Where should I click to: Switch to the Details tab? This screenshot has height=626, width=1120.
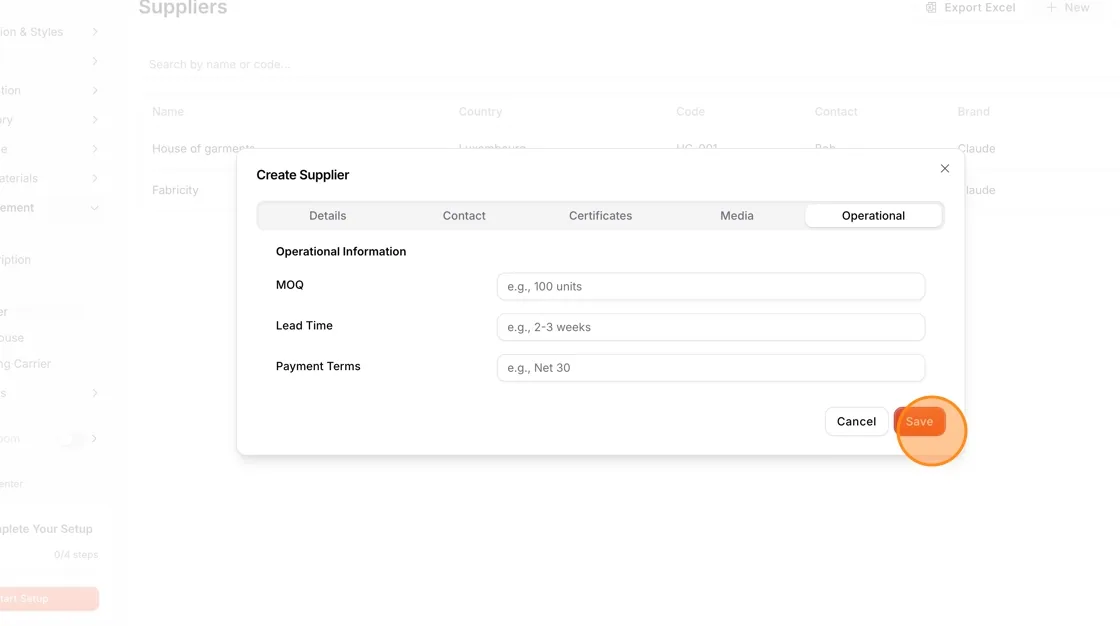[x=327, y=216]
